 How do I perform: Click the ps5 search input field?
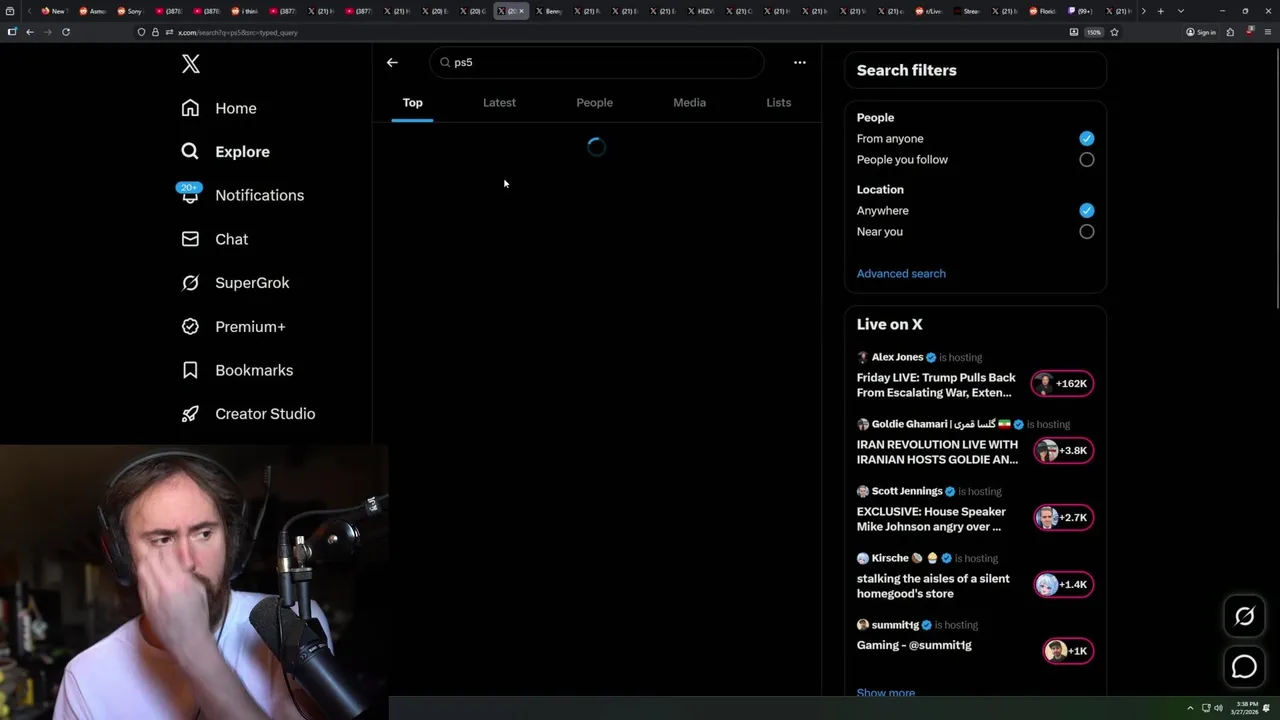[x=597, y=62]
